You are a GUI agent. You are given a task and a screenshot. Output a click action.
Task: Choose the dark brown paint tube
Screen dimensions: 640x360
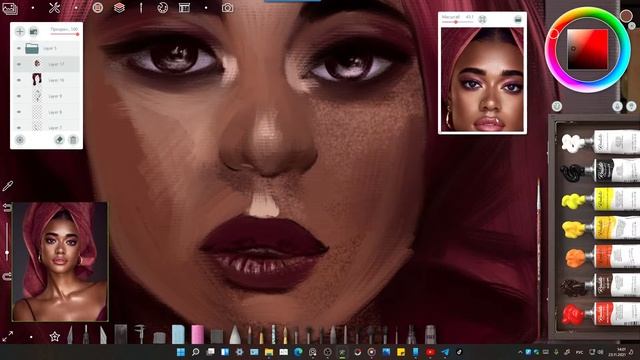[601, 286]
